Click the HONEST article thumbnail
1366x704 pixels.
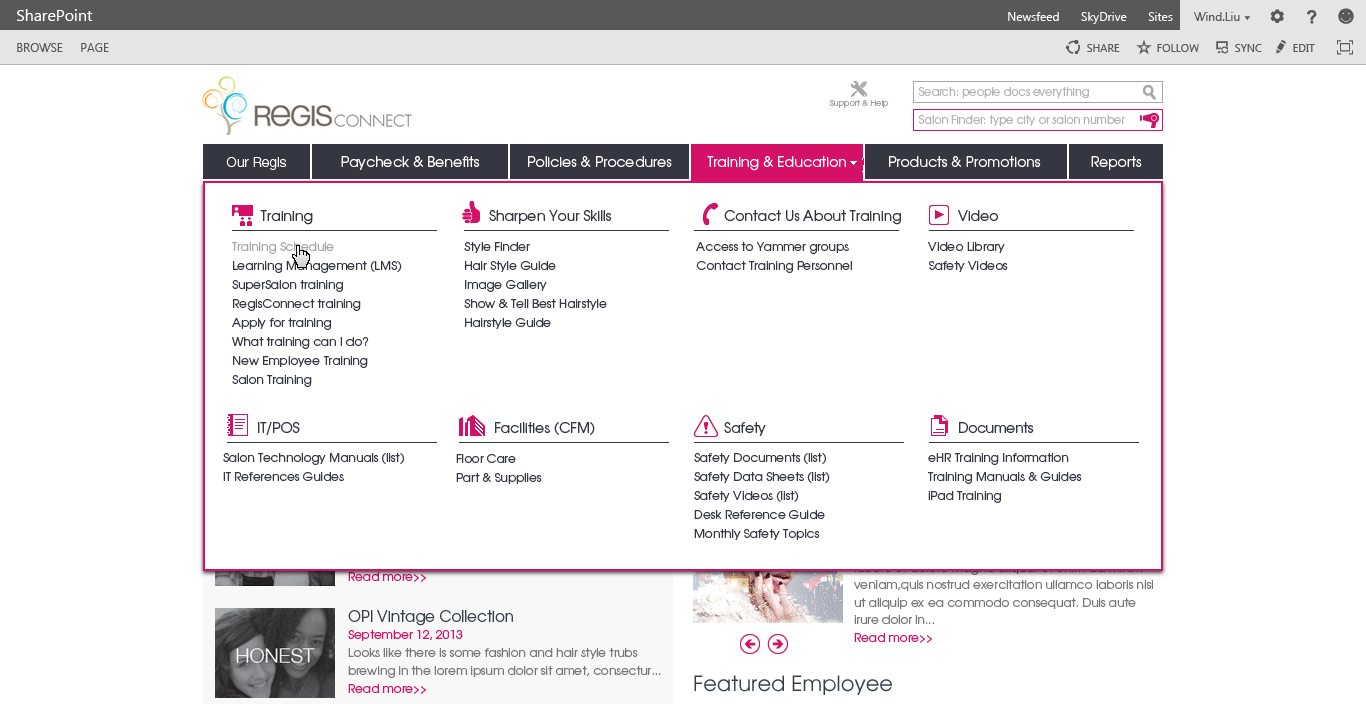click(275, 653)
